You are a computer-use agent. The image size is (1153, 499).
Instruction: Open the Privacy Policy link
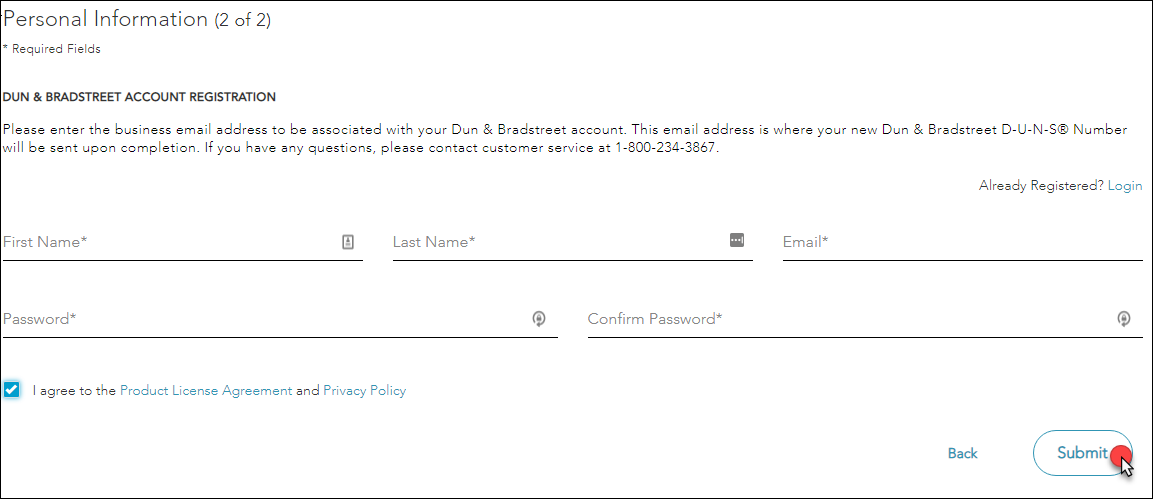click(364, 391)
